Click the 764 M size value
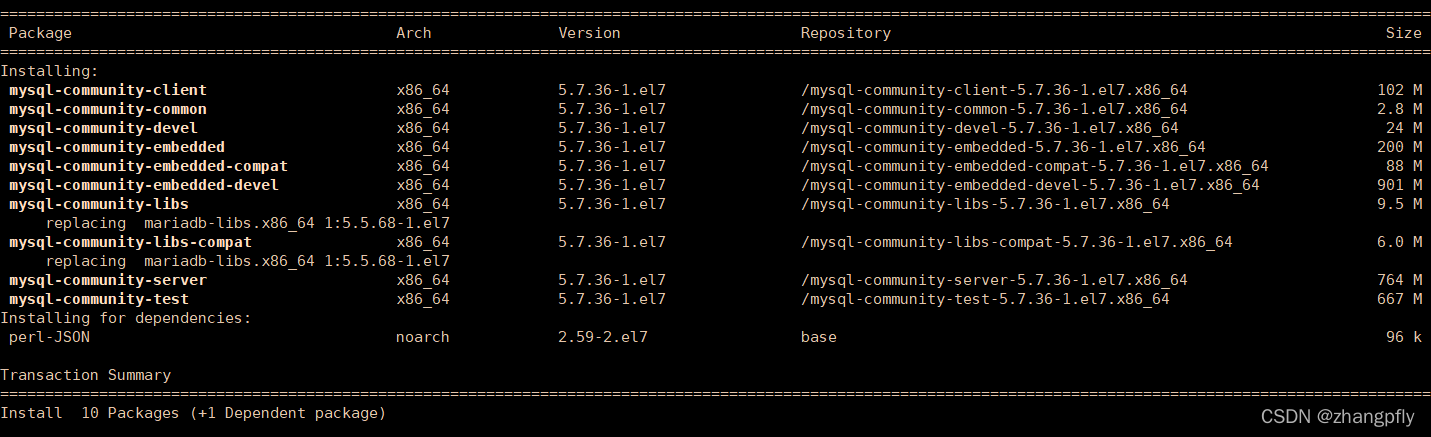 1399,280
